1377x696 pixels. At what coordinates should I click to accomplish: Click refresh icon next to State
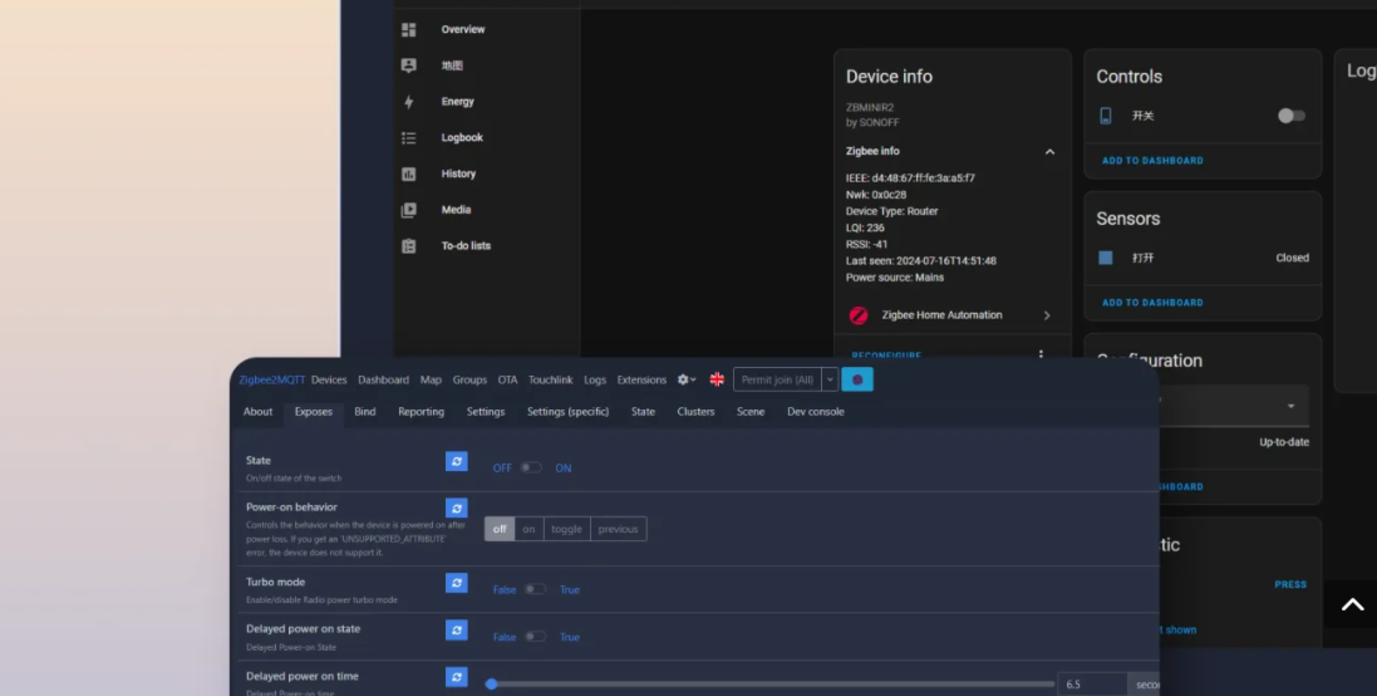click(x=457, y=461)
